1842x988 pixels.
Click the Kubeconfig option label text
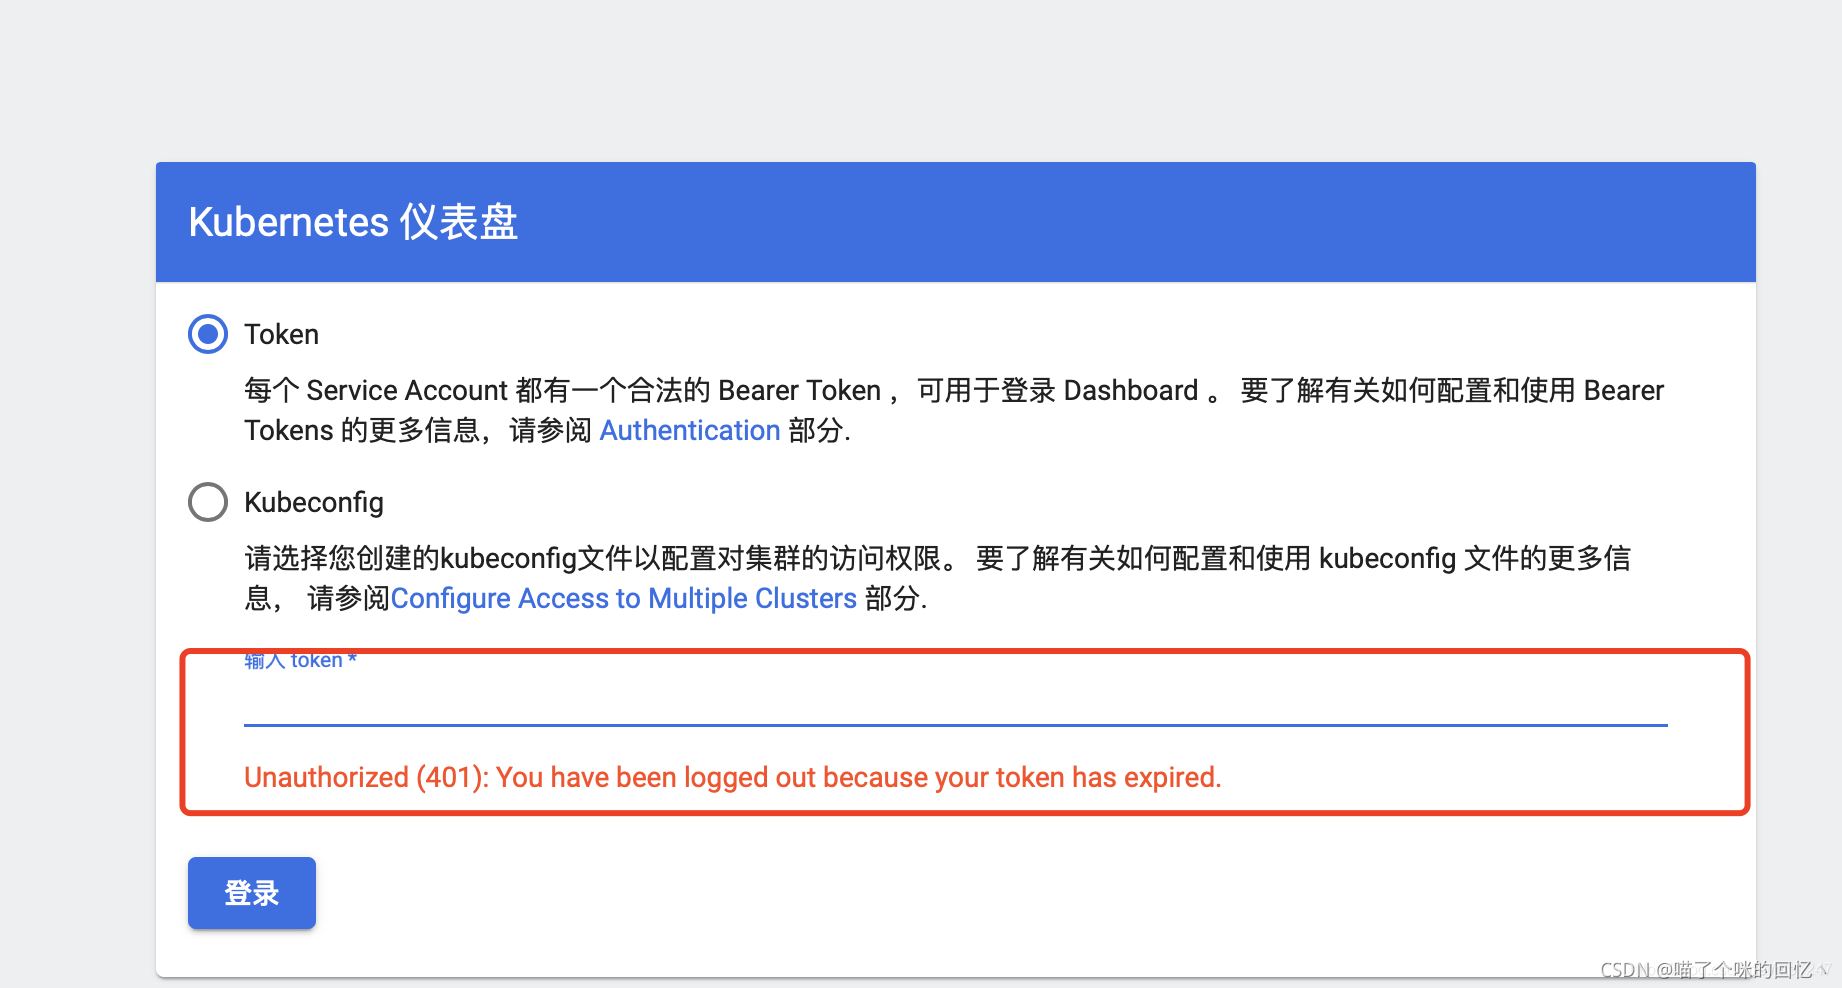point(314,503)
